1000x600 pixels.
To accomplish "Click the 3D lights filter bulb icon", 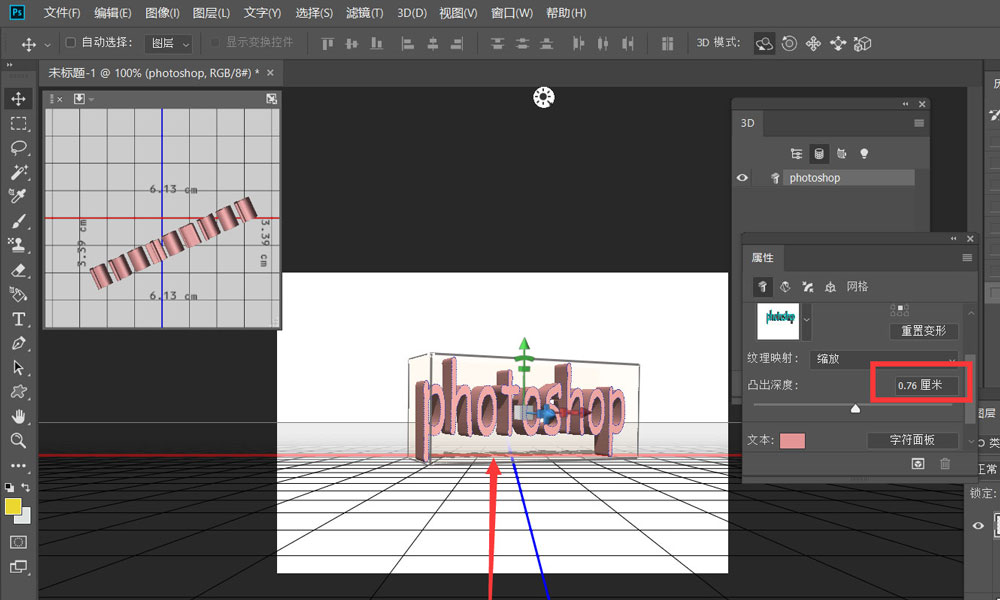I will [864, 154].
